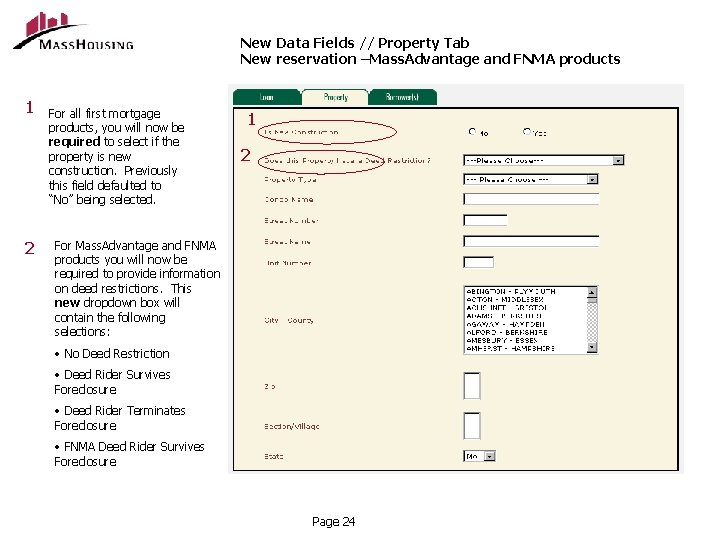Focus the Street Name input field
The width and height of the screenshot is (720, 540).
point(531,241)
